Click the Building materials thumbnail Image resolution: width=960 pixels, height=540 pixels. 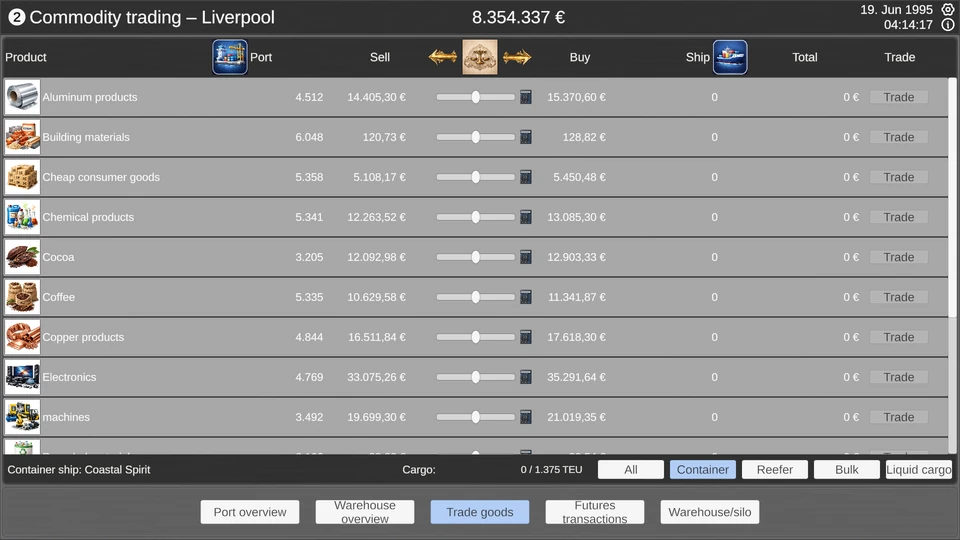23,137
